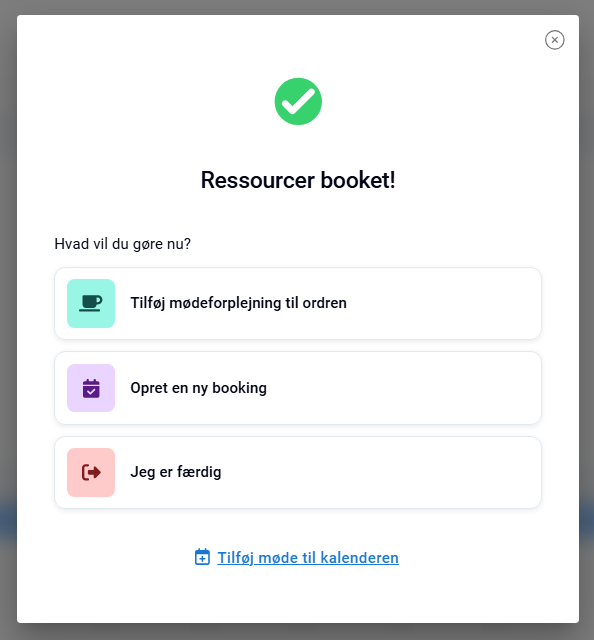Click the mint green tile behind the coffee icon
The width and height of the screenshot is (594, 640).
pos(91,303)
